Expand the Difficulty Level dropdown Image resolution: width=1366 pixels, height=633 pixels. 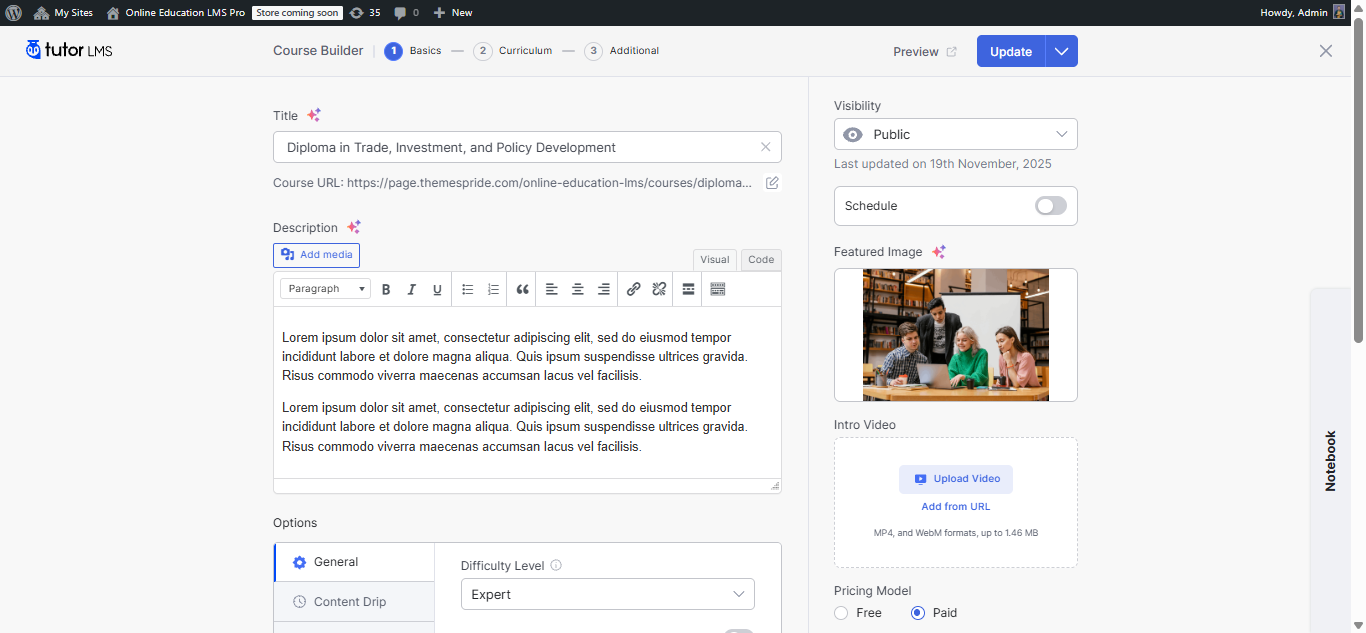tap(607, 594)
